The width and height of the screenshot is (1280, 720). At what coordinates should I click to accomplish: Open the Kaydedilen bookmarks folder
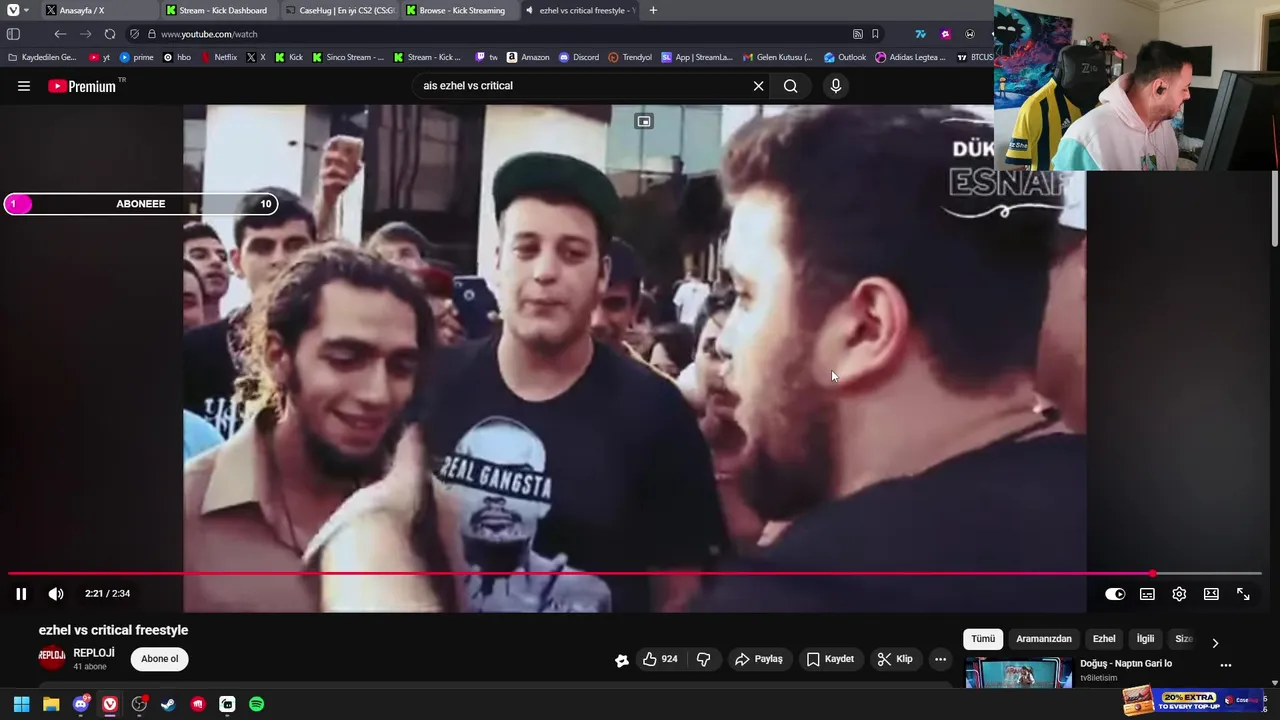coord(42,57)
